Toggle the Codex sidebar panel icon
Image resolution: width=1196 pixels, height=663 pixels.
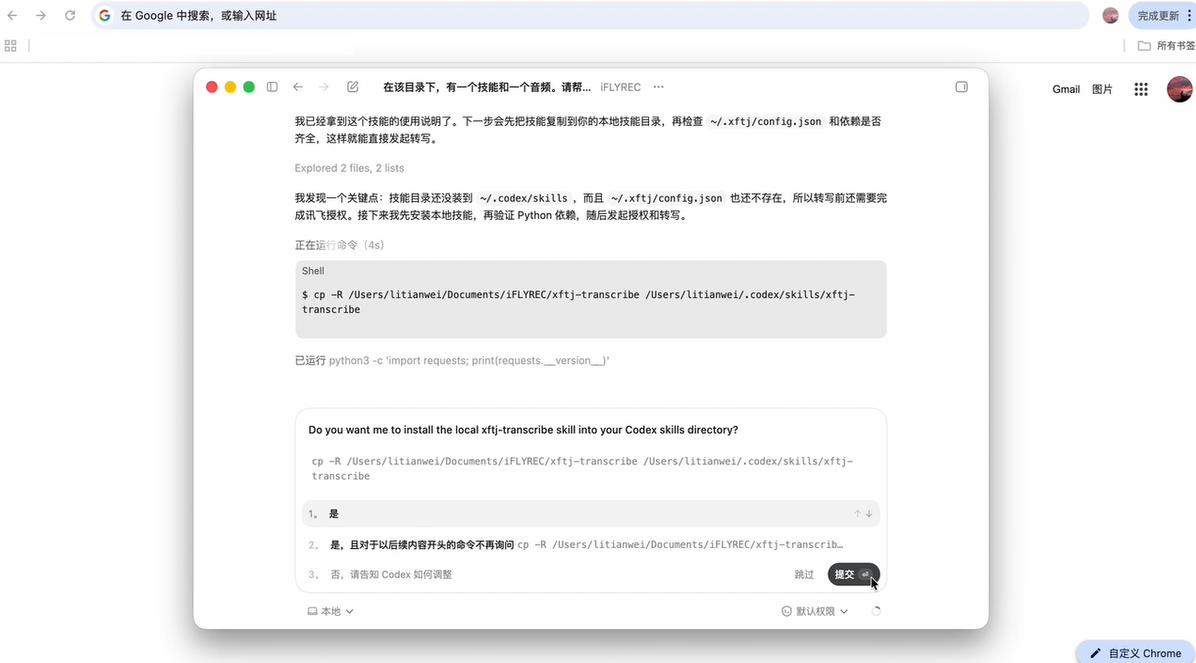[272, 87]
